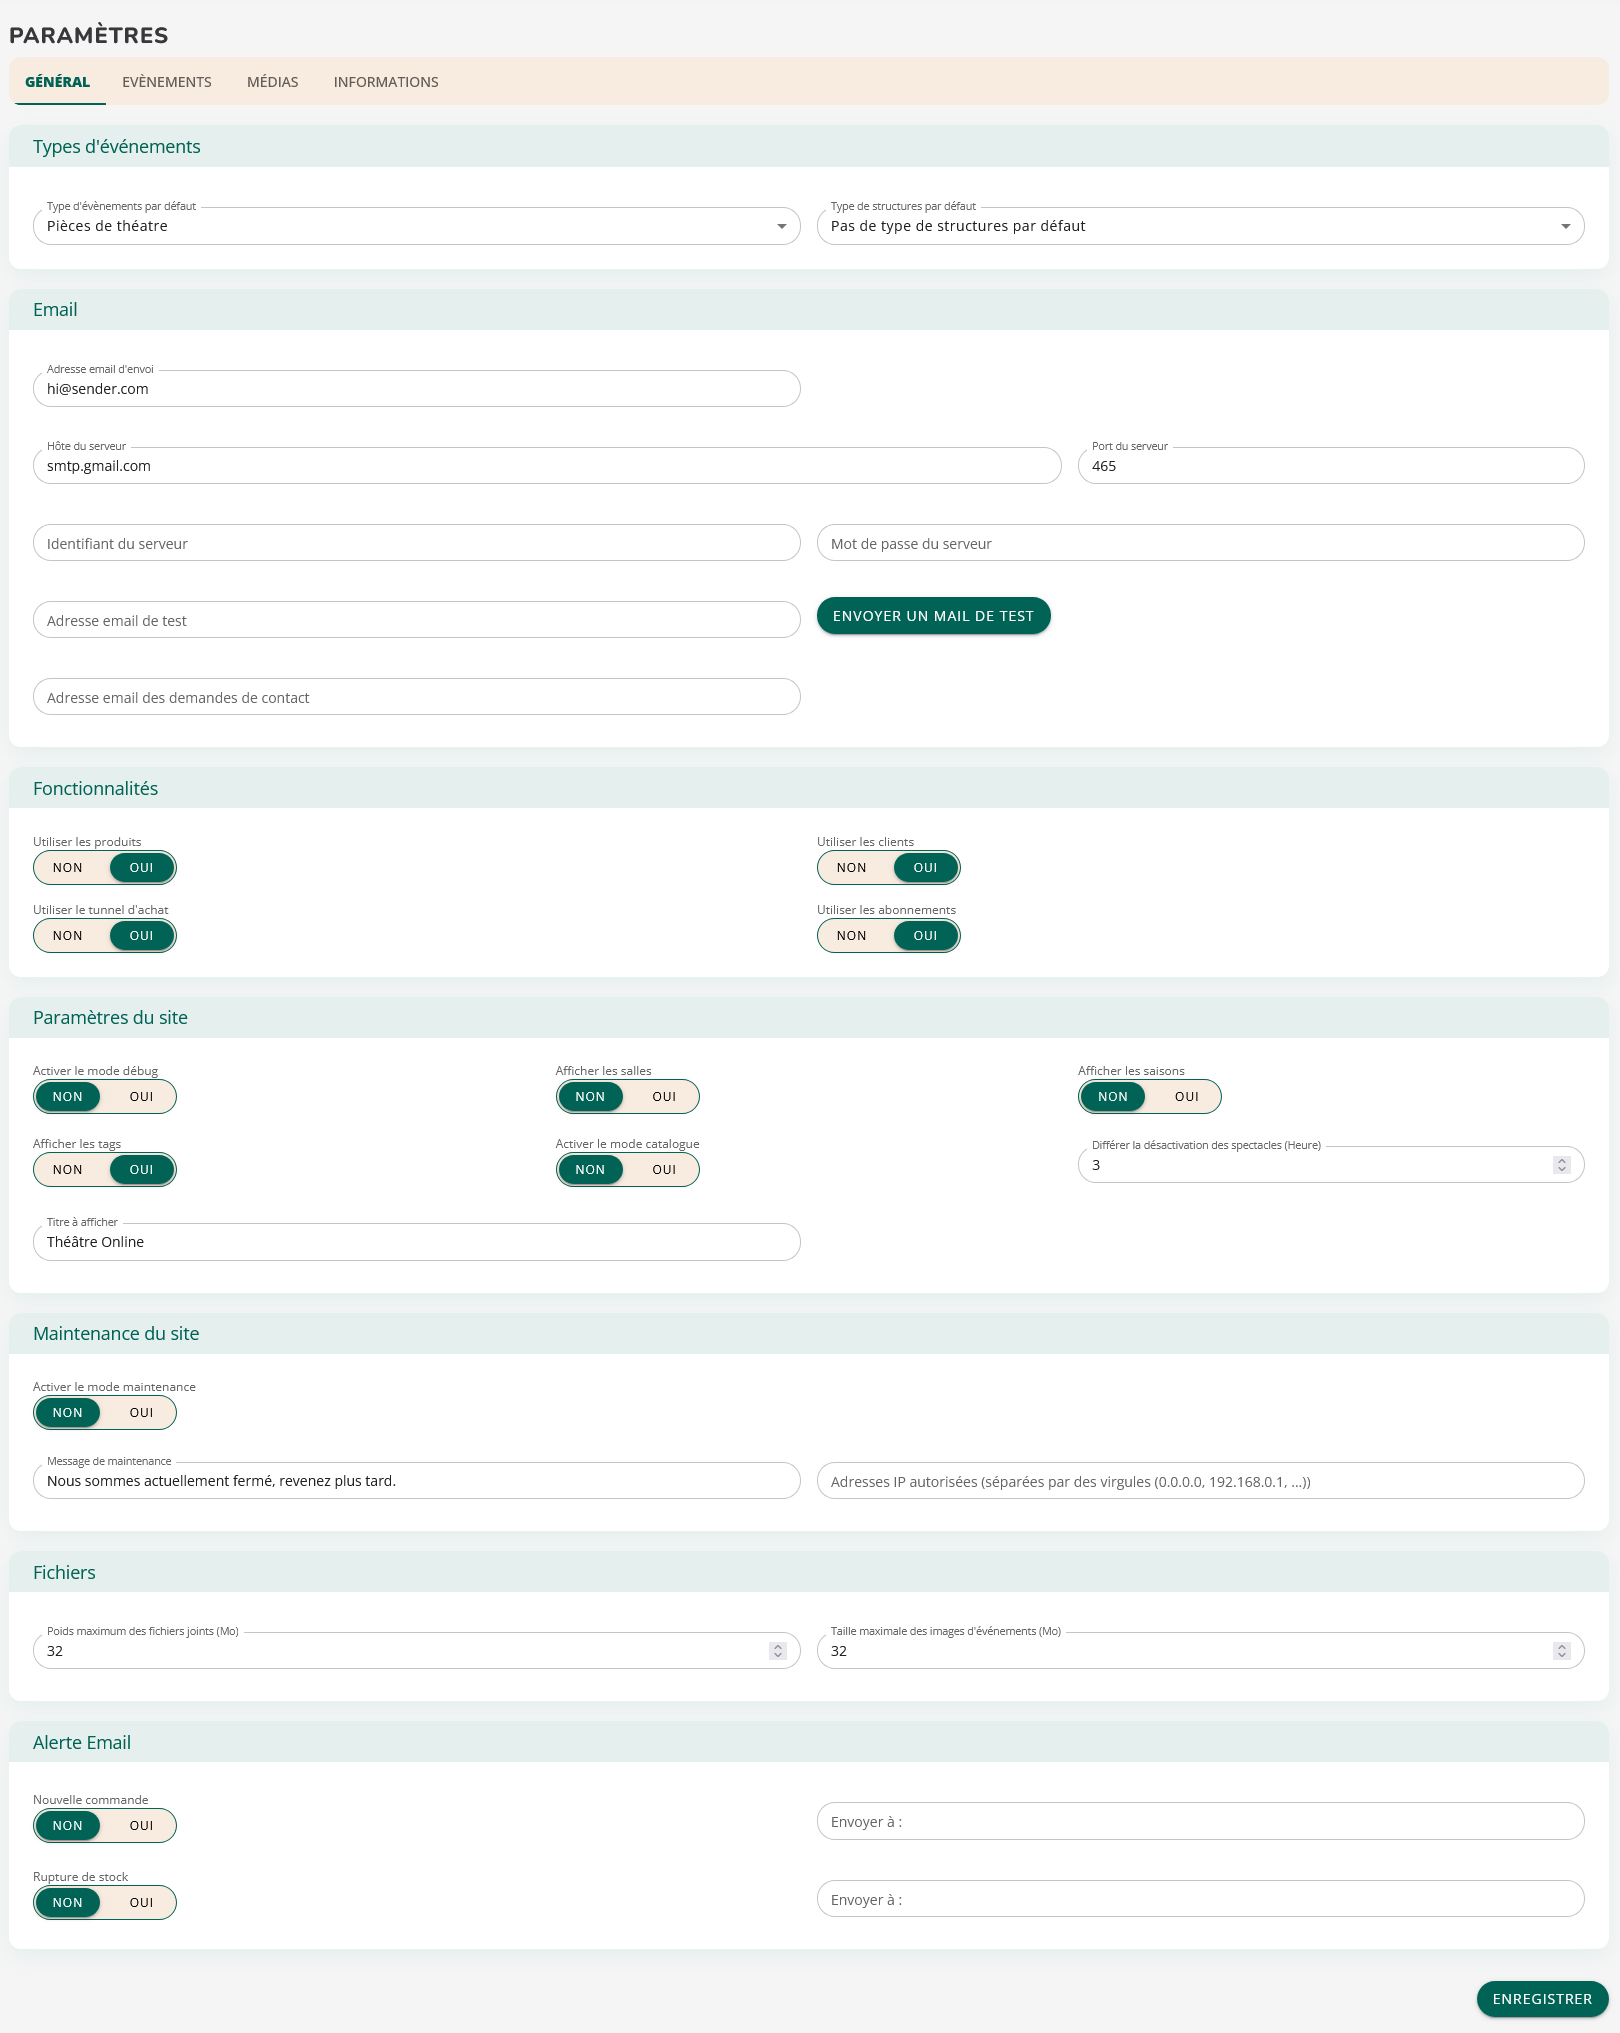
Task: Click stepper on max attached file weight
Action: [777, 1651]
